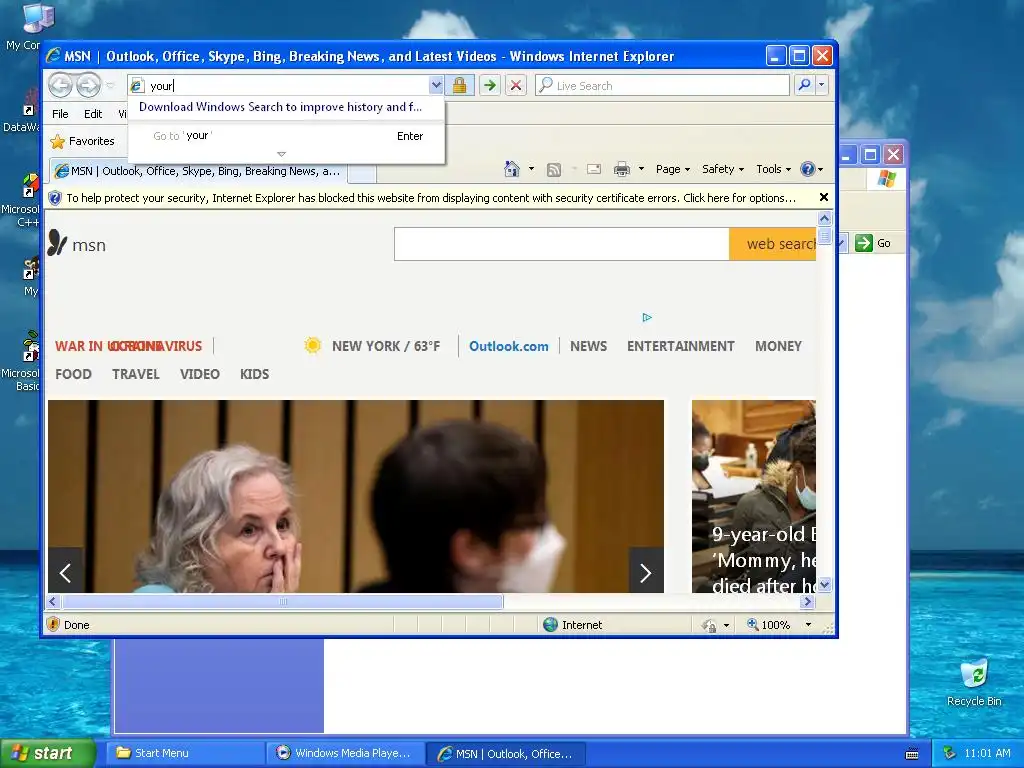Open the NEW YORK / 63°F weather link
This screenshot has width=1024, height=768.
coord(386,346)
